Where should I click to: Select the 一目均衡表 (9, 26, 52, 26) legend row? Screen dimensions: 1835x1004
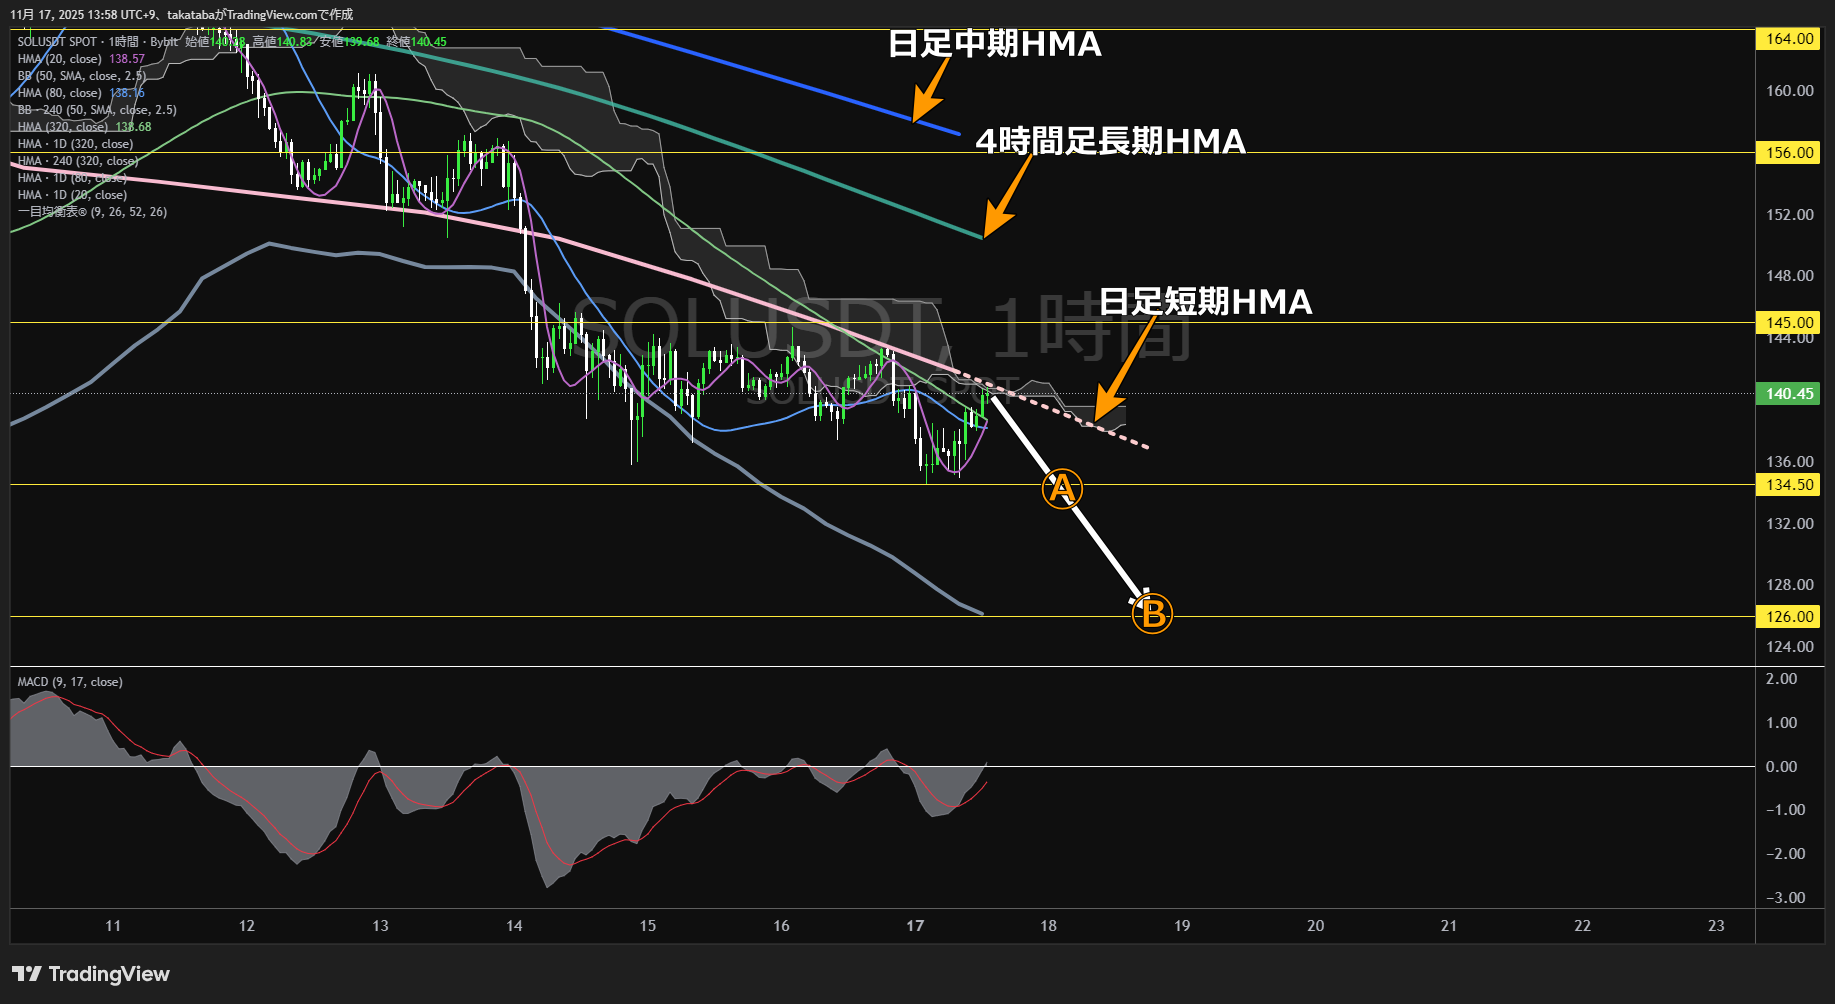tap(92, 212)
